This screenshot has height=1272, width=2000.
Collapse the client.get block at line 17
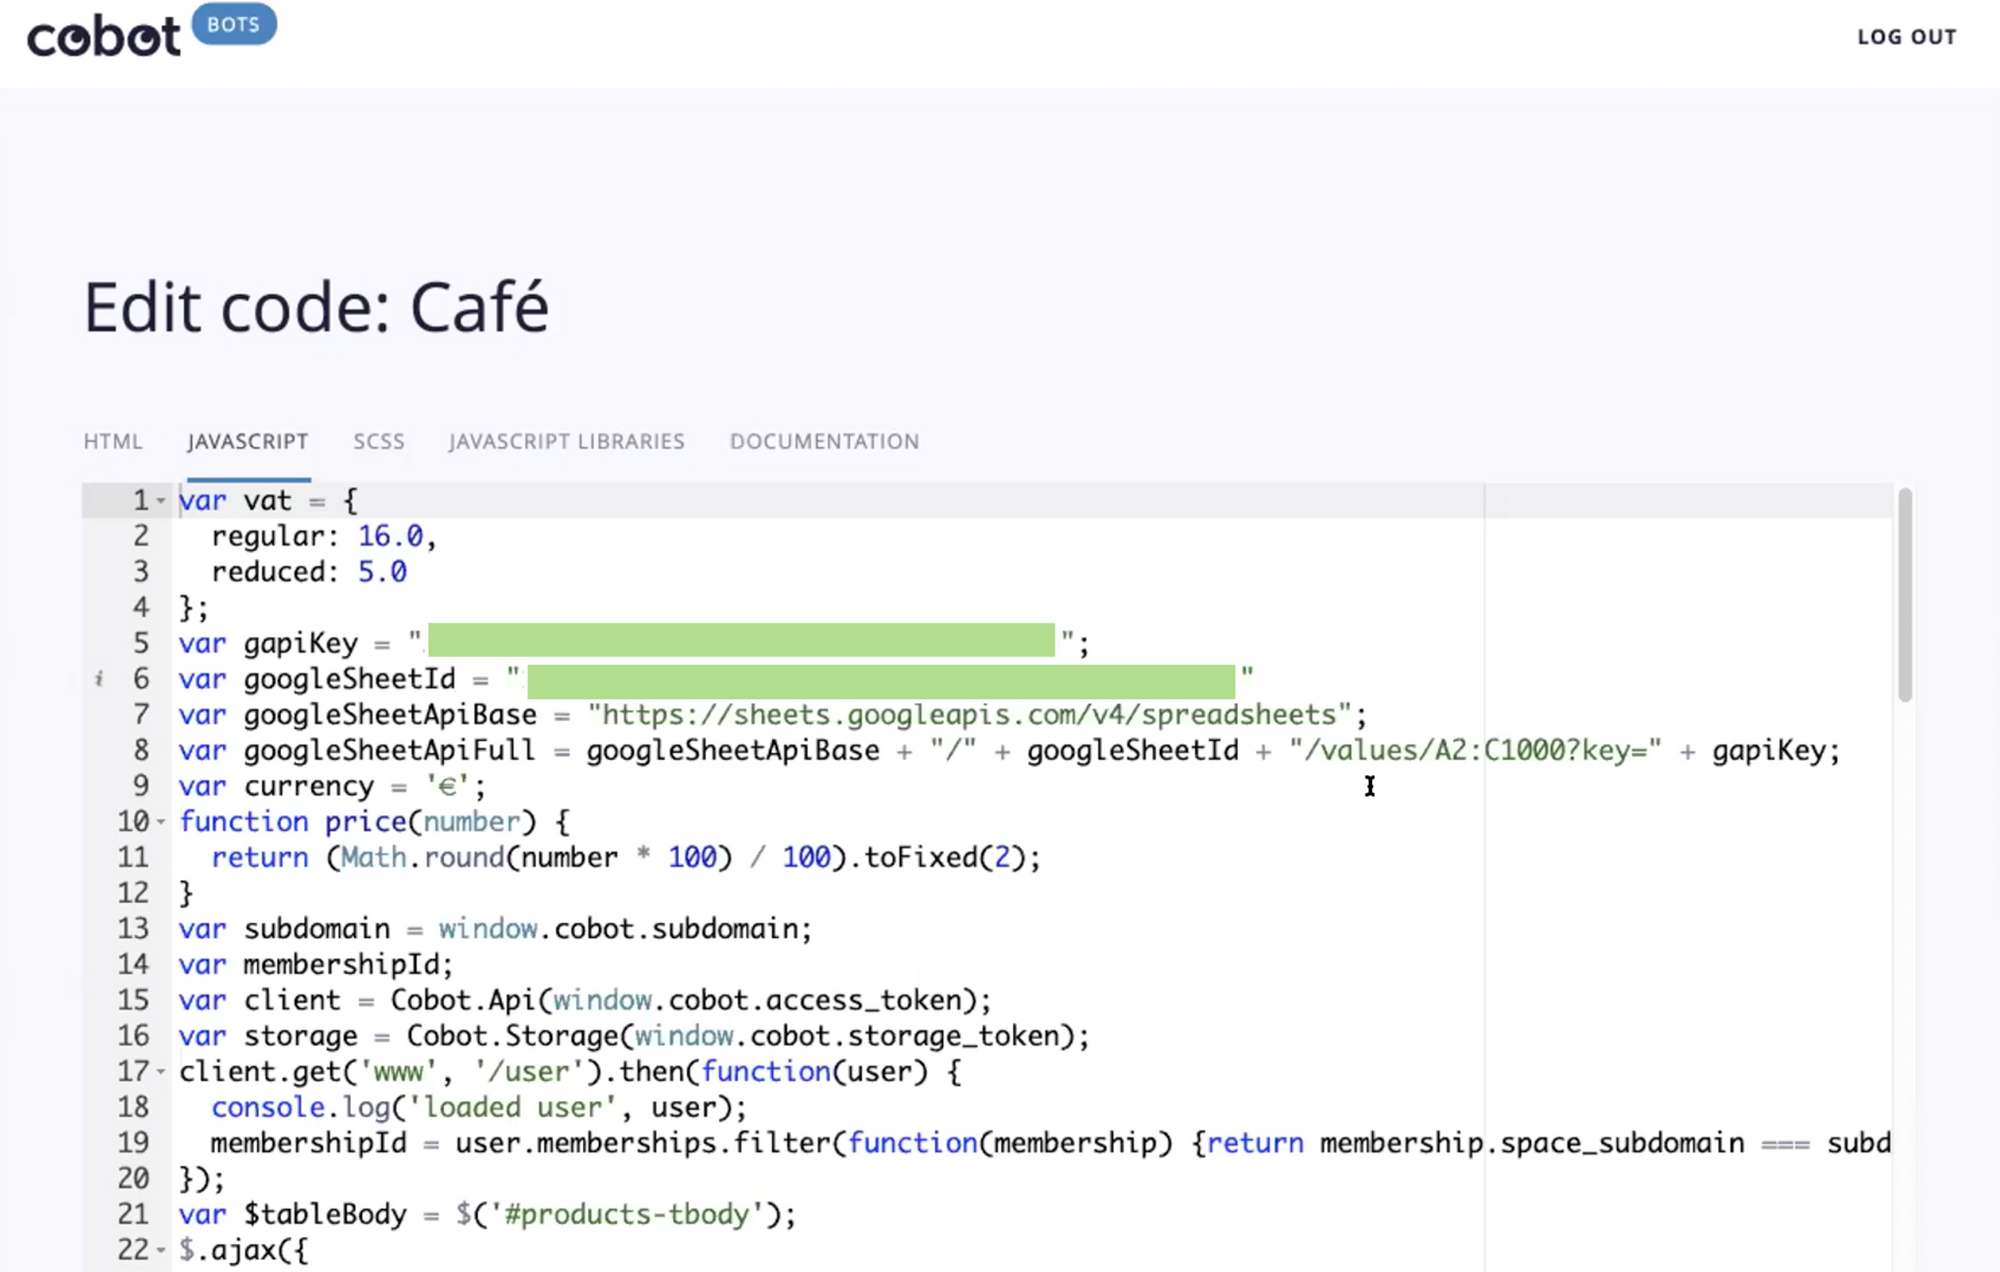click(x=160, y=1071)
